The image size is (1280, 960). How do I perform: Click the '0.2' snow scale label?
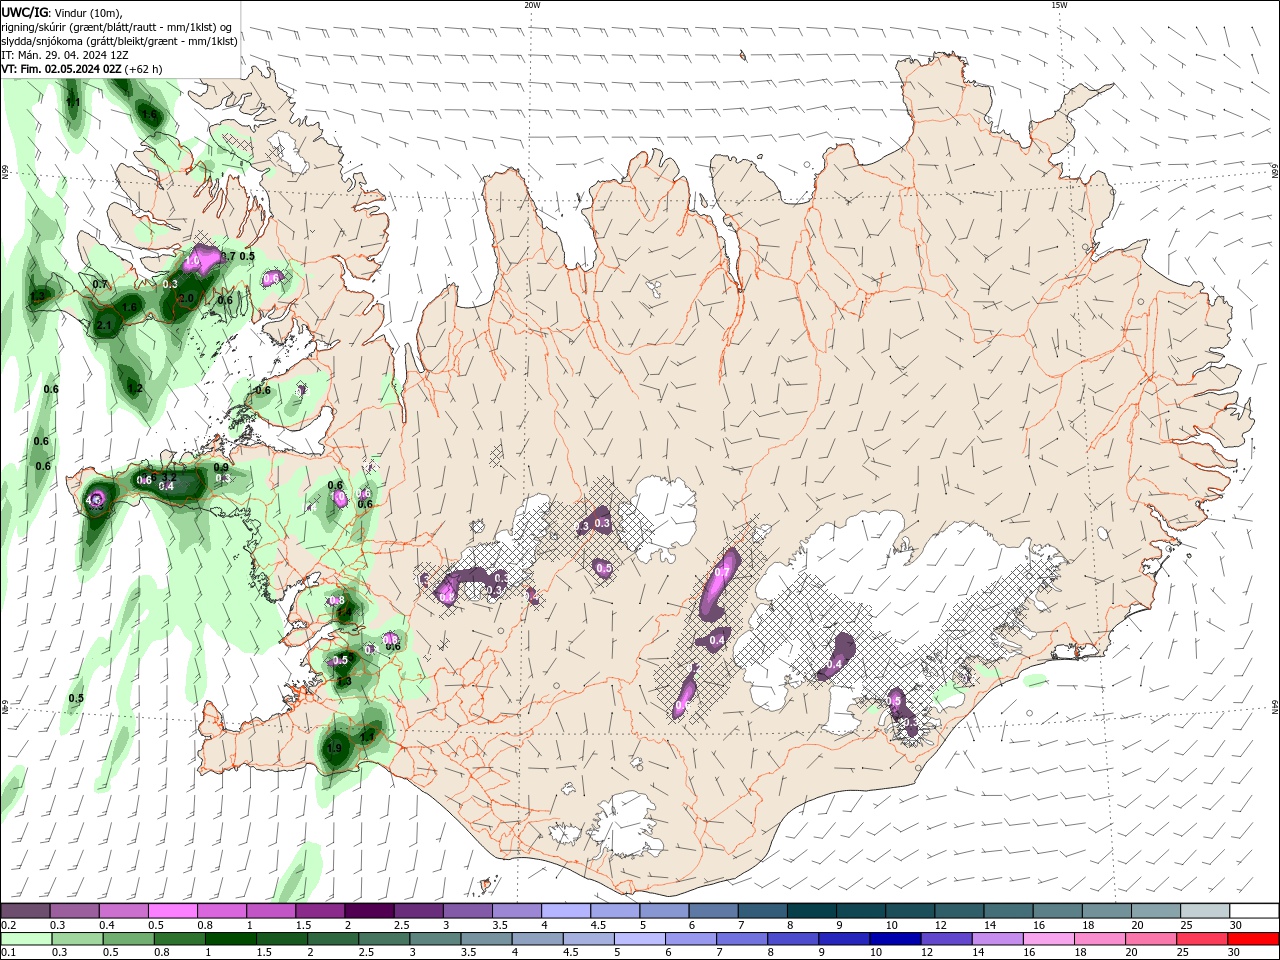pyautogui.click(x=8, y=926)
